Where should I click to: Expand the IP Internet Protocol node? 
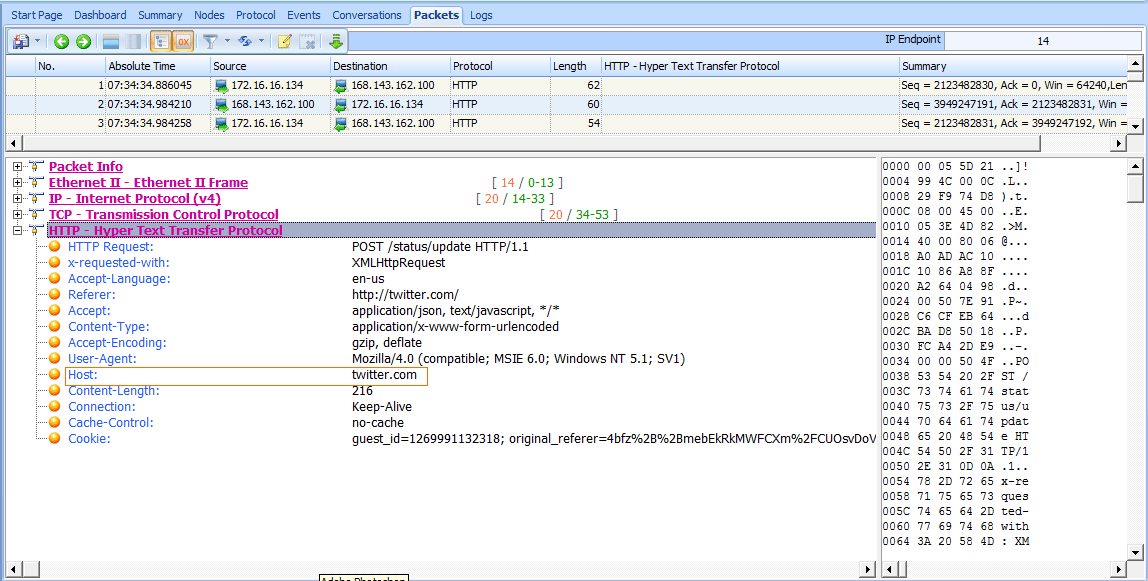pos(18,199)
